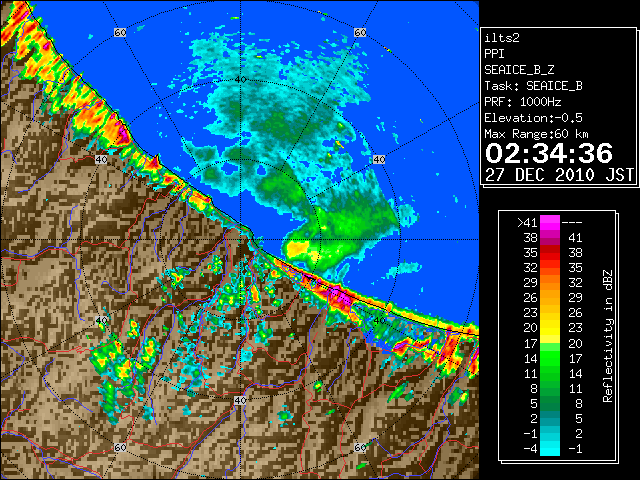Screen dimensions: 640x480
Task: Click '20' in the left legend column
Action: (x=531, y=328)
